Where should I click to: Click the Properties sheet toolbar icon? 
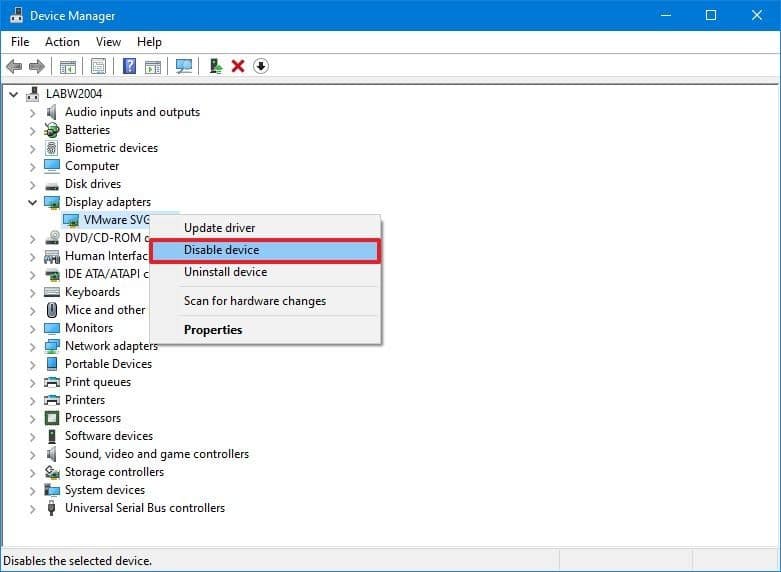tap(98, 66)
